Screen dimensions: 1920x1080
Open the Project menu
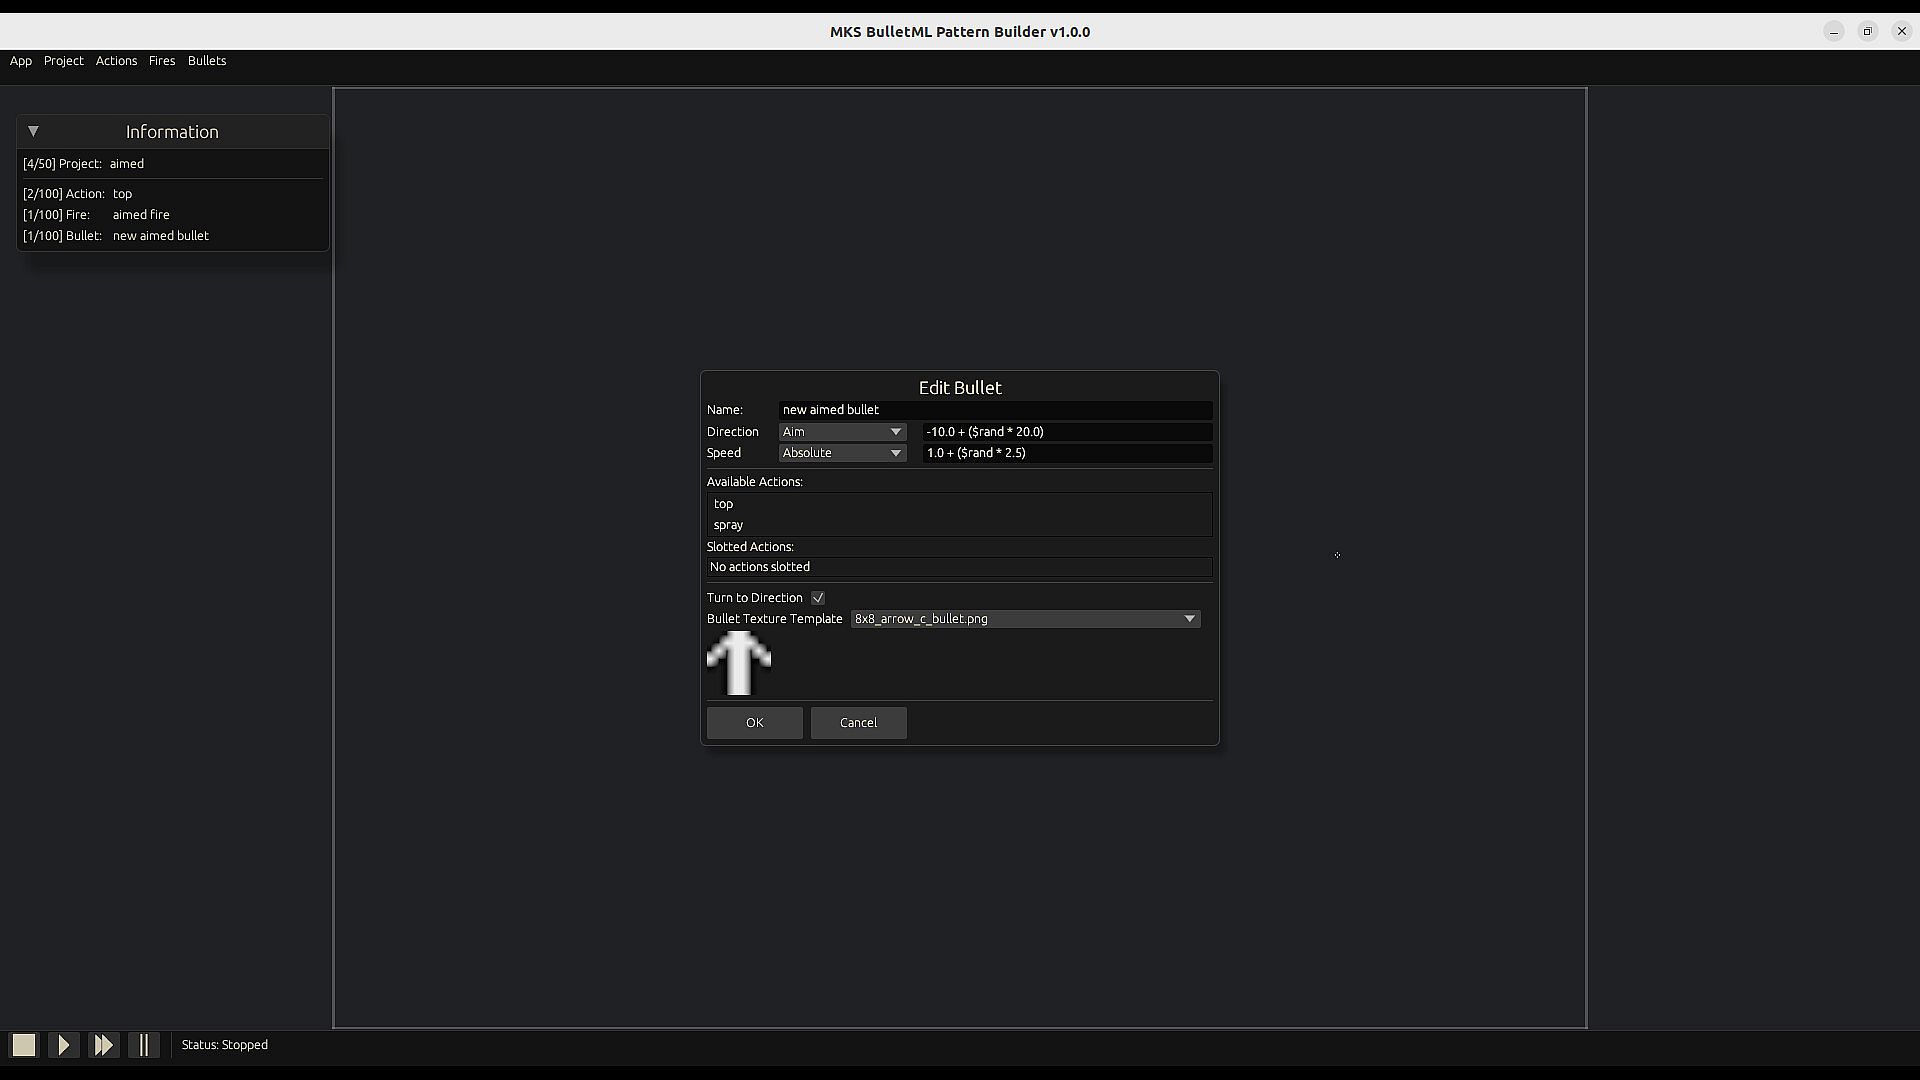pyautogui.click(x=64, y=61)
